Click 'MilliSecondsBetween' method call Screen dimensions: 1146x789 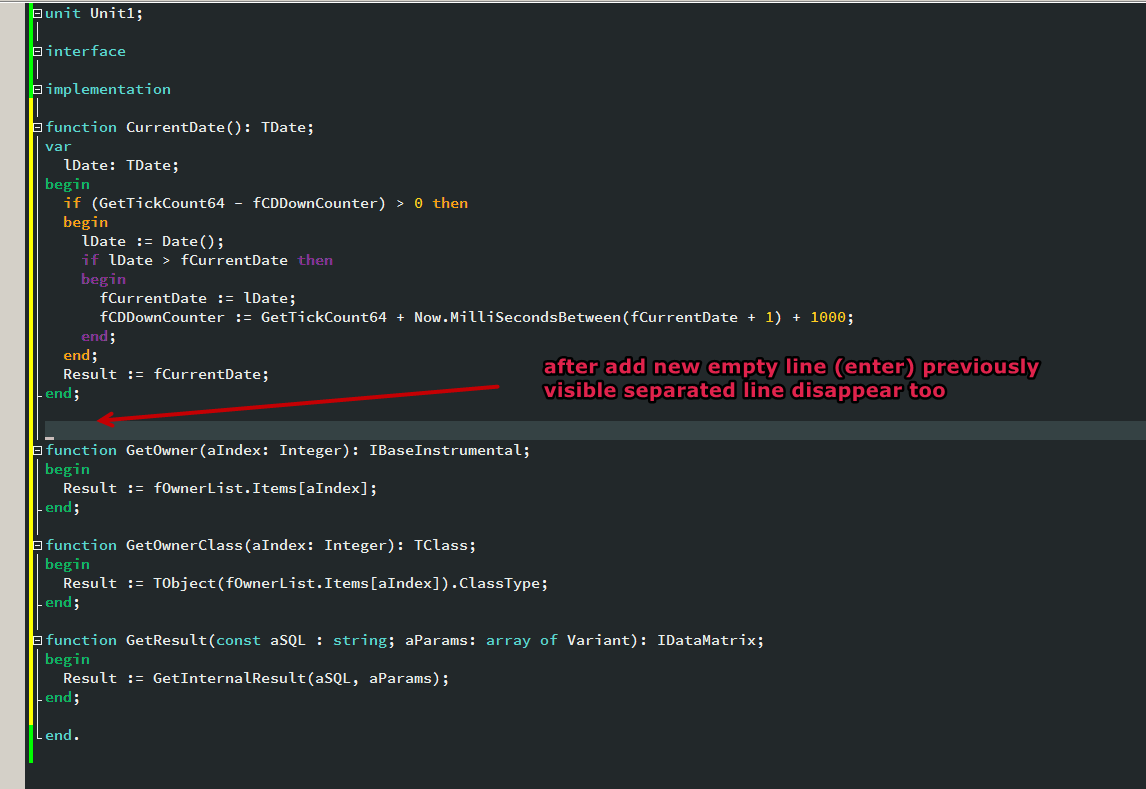(x=535, y=317)
